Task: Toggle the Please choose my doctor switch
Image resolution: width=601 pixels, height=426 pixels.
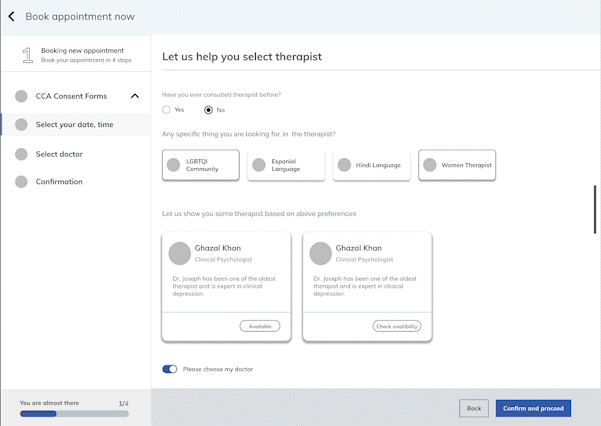Action: coord(170,369)
